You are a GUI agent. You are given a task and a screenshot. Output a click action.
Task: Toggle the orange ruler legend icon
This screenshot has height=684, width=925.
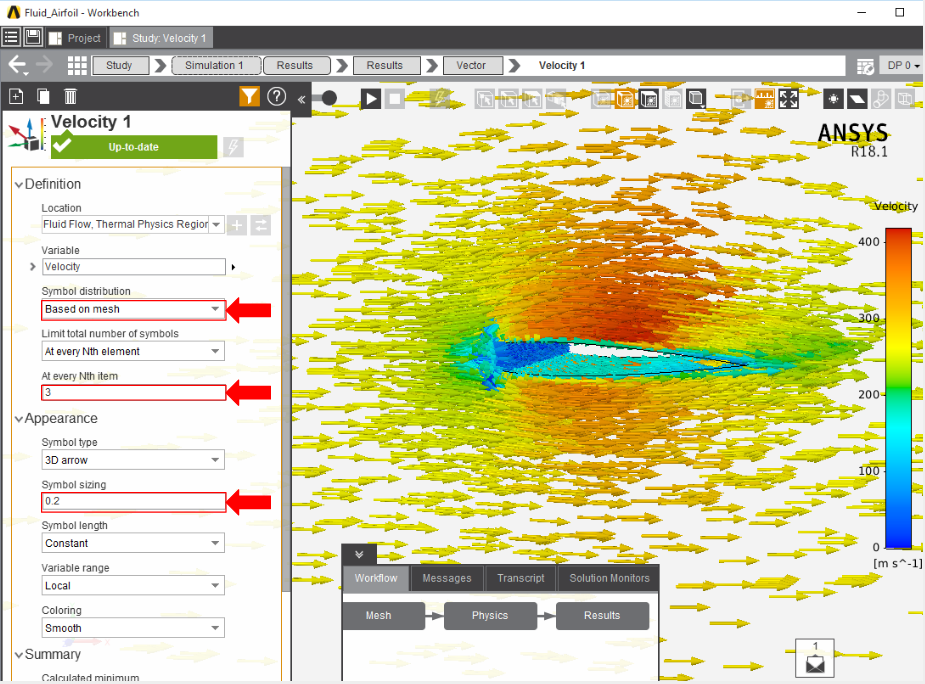(x=765, y=99)
